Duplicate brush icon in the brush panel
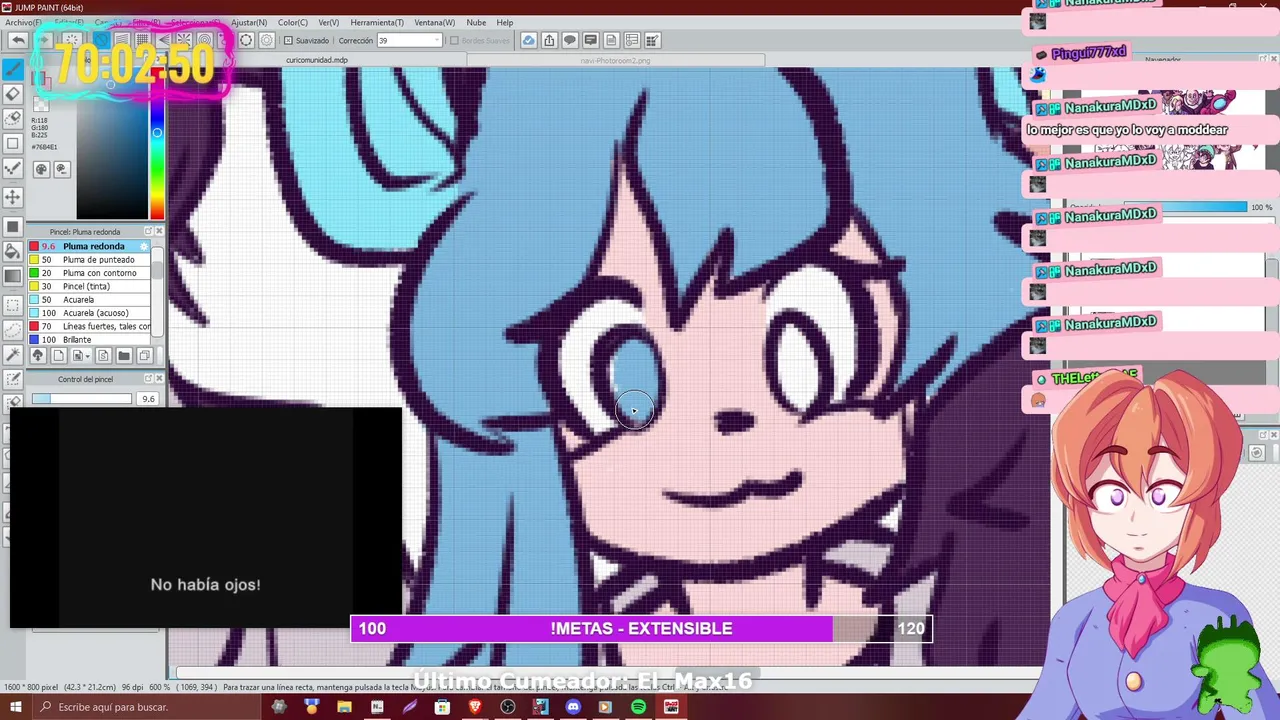Image resolution: width=1280 pixels, height=720 pixels. (x=145, y=356)
